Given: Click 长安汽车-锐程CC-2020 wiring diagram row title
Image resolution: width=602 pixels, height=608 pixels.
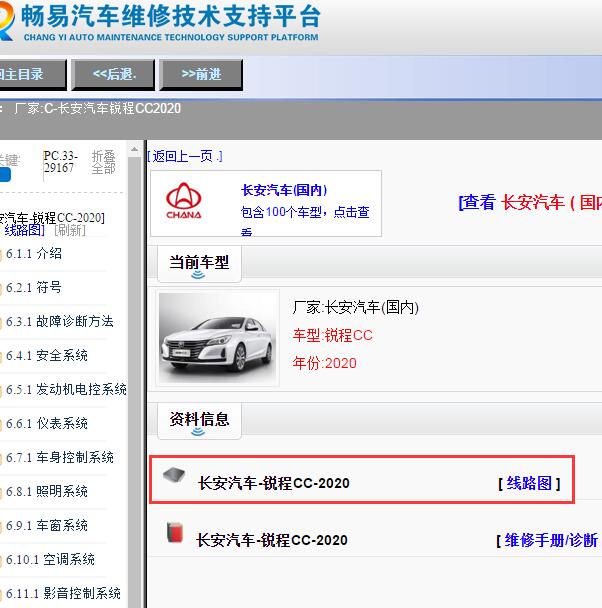Looking at the screenshot, I should click(x=274, y=483).
